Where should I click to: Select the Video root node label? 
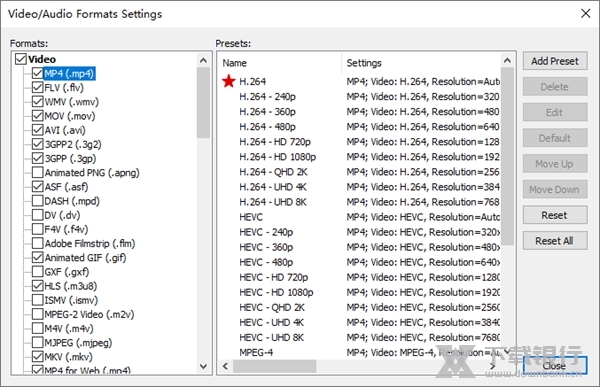click(42, 59)
